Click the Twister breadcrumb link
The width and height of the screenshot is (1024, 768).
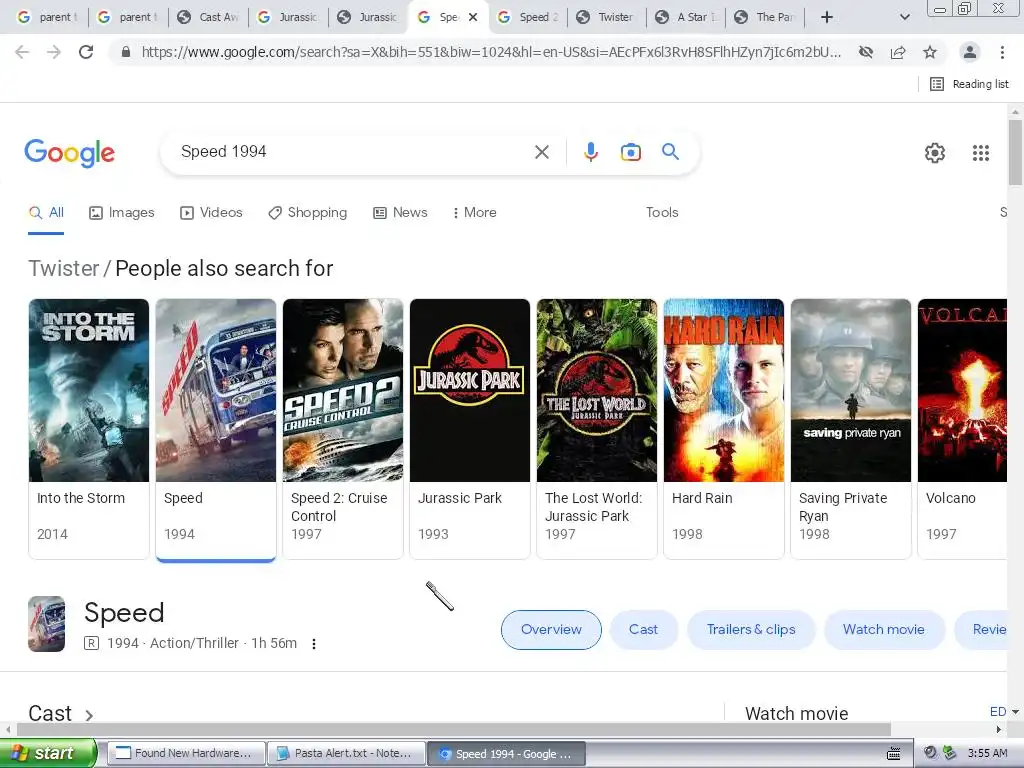pos(63,268)
